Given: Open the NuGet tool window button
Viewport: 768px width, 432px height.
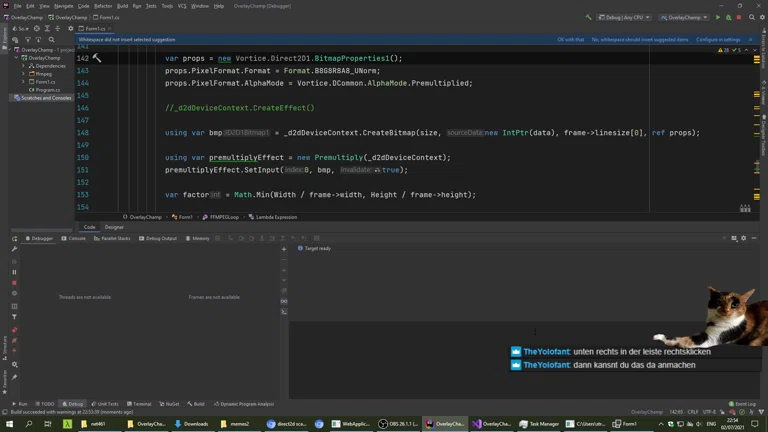Looking at the screenshot, I should (169, 404).
